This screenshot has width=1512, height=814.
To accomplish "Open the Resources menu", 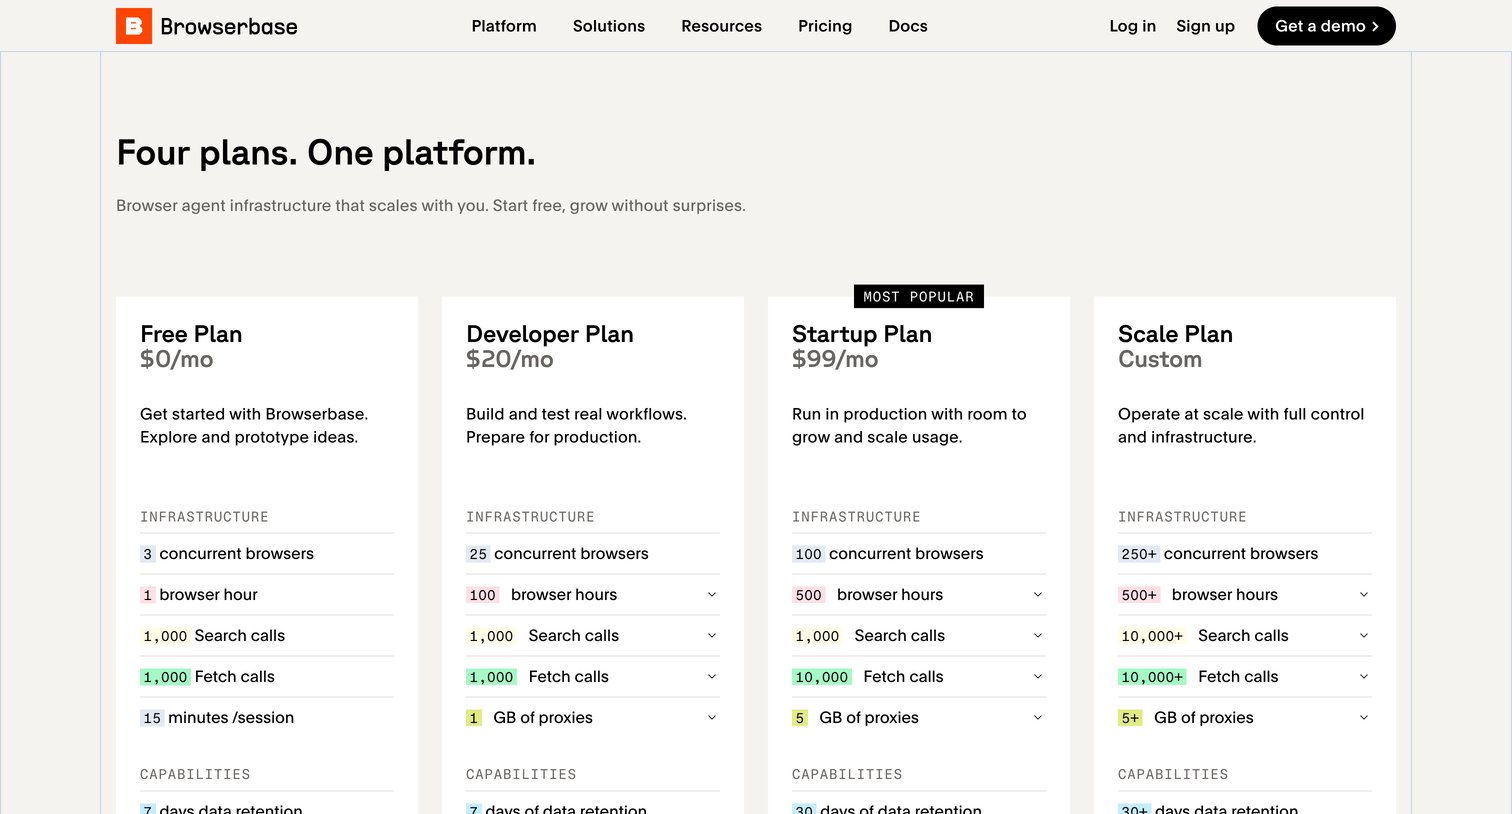I will (x=721, y=26).
